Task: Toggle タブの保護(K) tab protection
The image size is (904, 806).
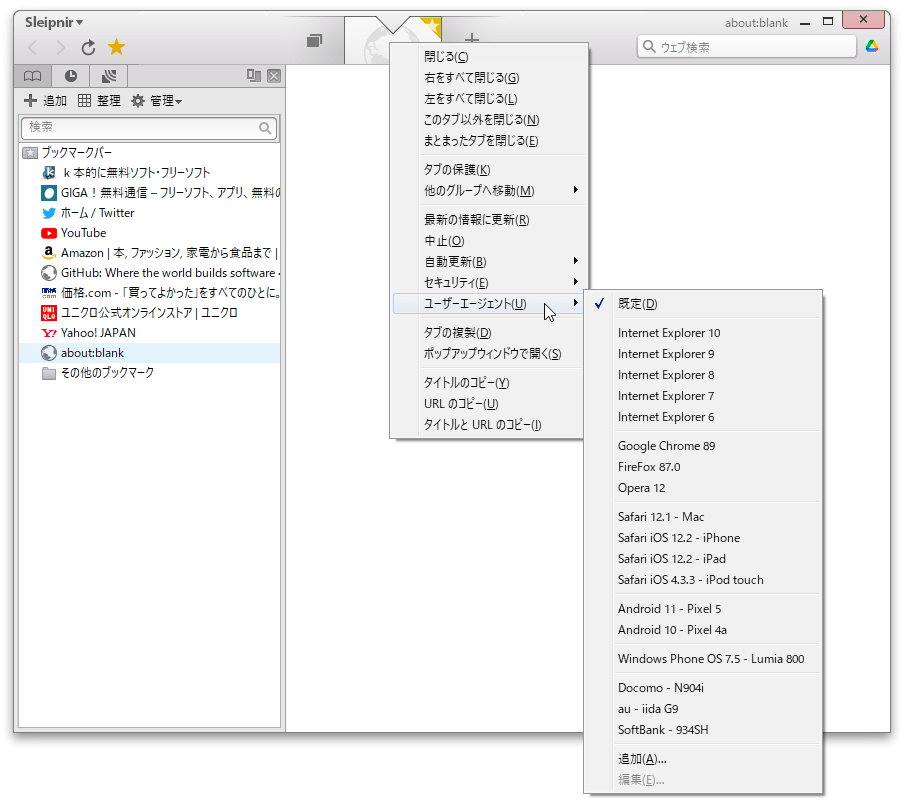Action: 488,170
